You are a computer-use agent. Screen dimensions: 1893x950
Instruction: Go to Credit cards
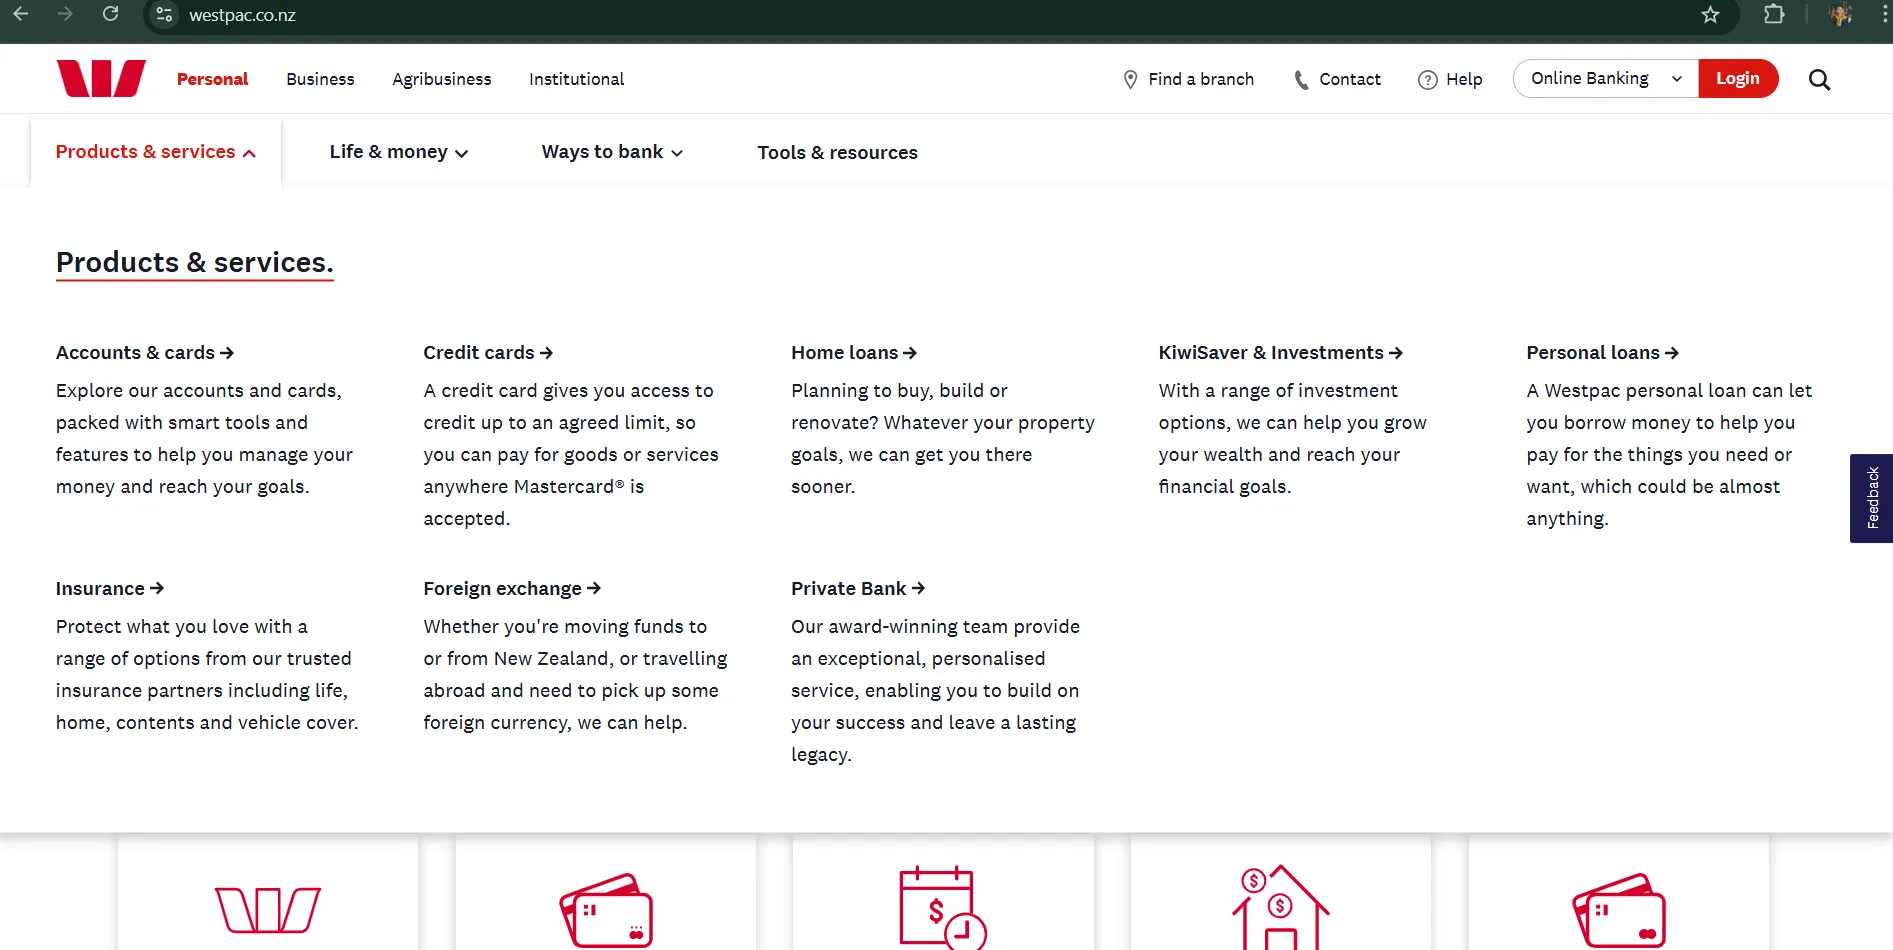pos(488,353)
